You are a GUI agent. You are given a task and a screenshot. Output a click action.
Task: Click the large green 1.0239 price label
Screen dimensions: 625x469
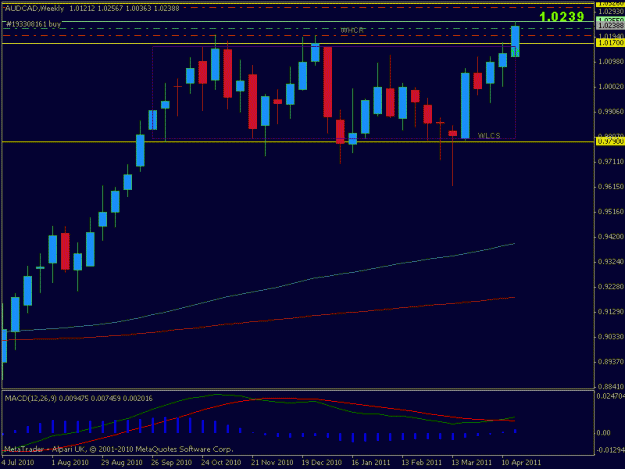(x=562, y=16)
